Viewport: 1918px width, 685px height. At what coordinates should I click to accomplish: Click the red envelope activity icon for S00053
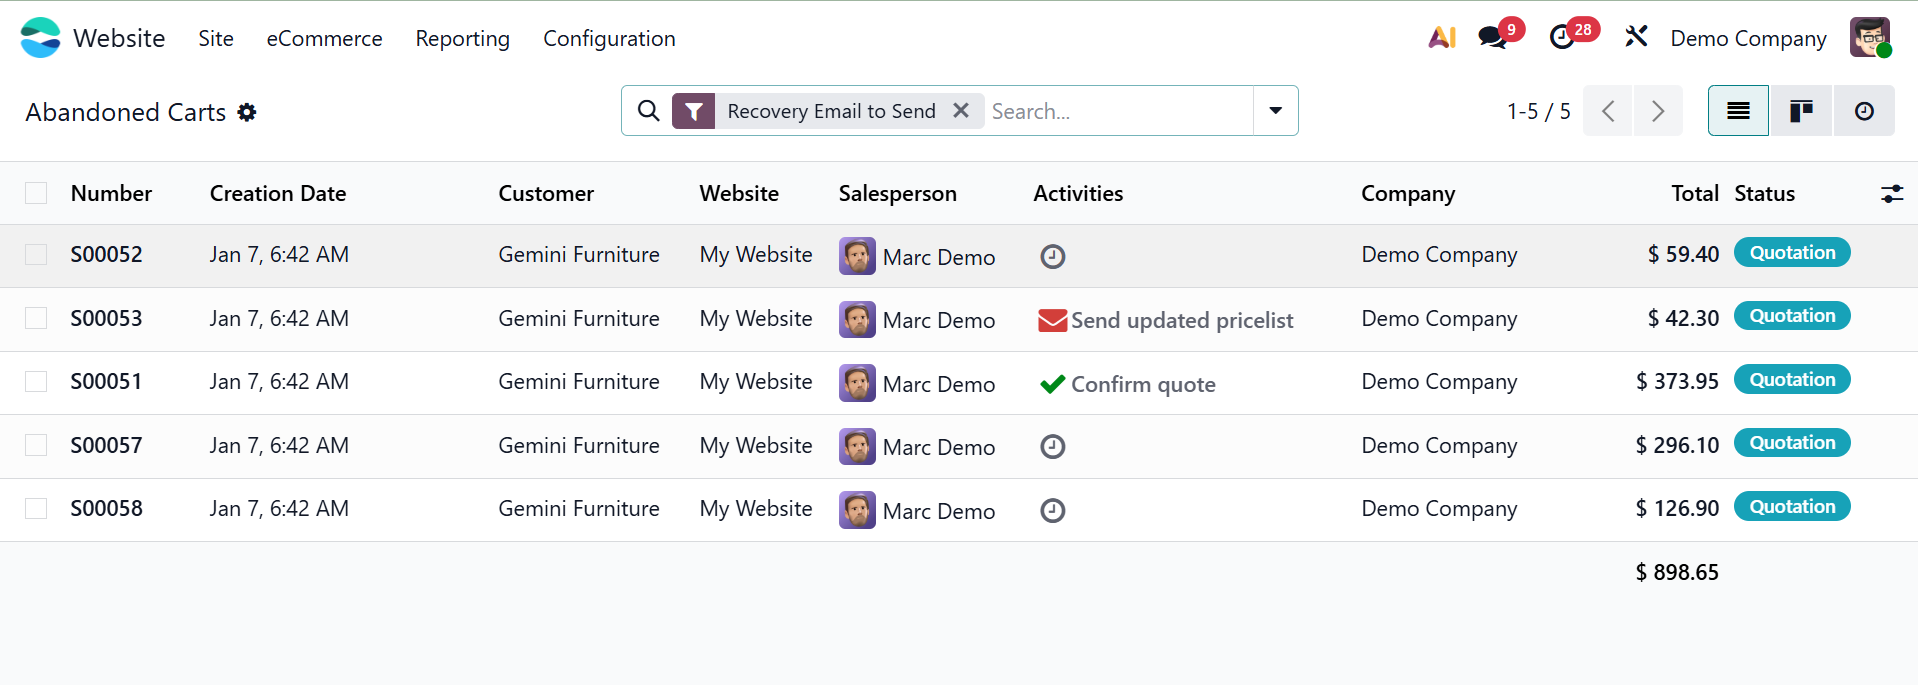pyautogui.click(x=1052, y=320)
